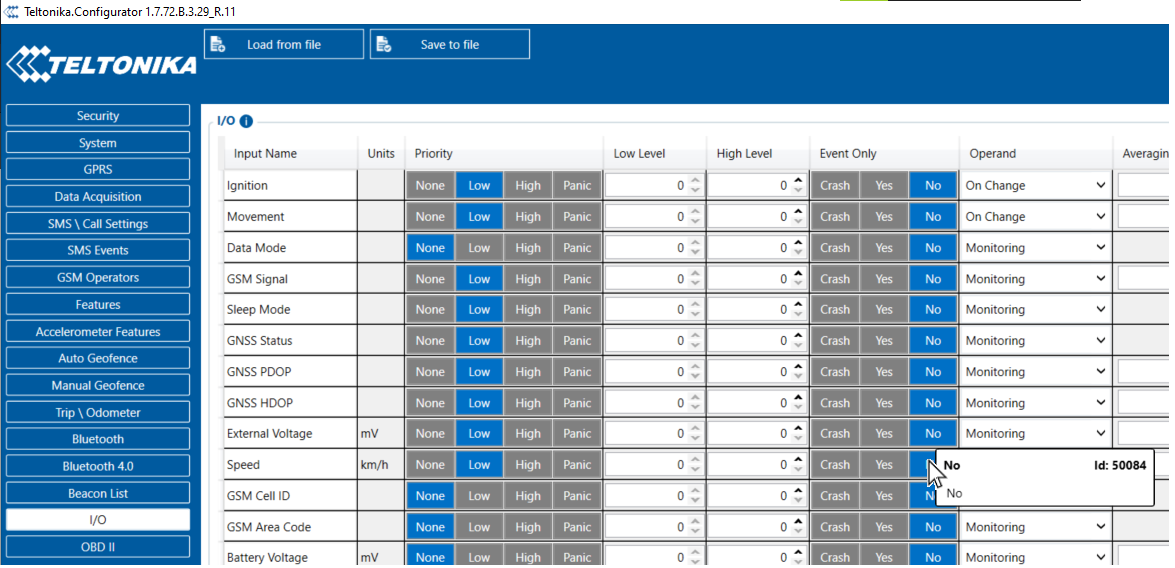This screenshot has height=568, width=1175.
Task: Open Sleep Mode Operand dropdown
Action: (x=1035, y=309)
